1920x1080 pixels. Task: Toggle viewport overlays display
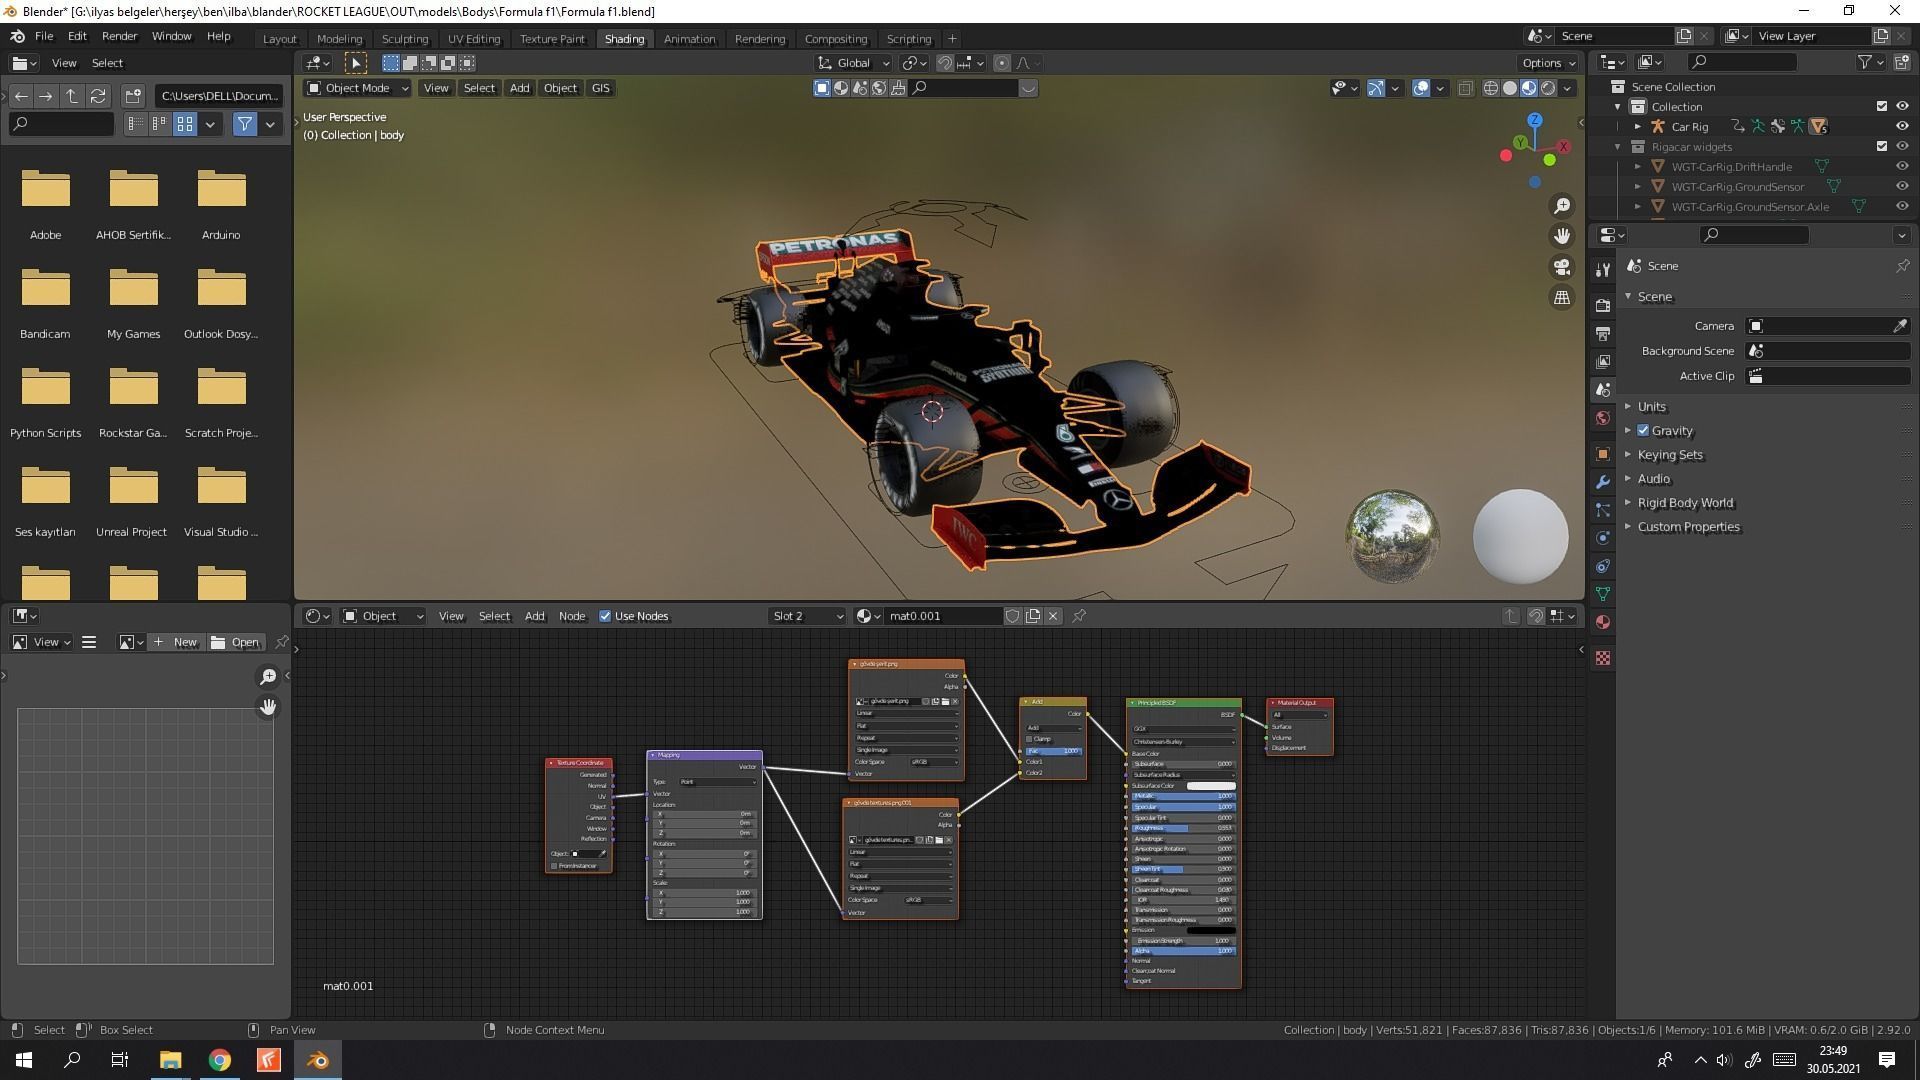1421,88
